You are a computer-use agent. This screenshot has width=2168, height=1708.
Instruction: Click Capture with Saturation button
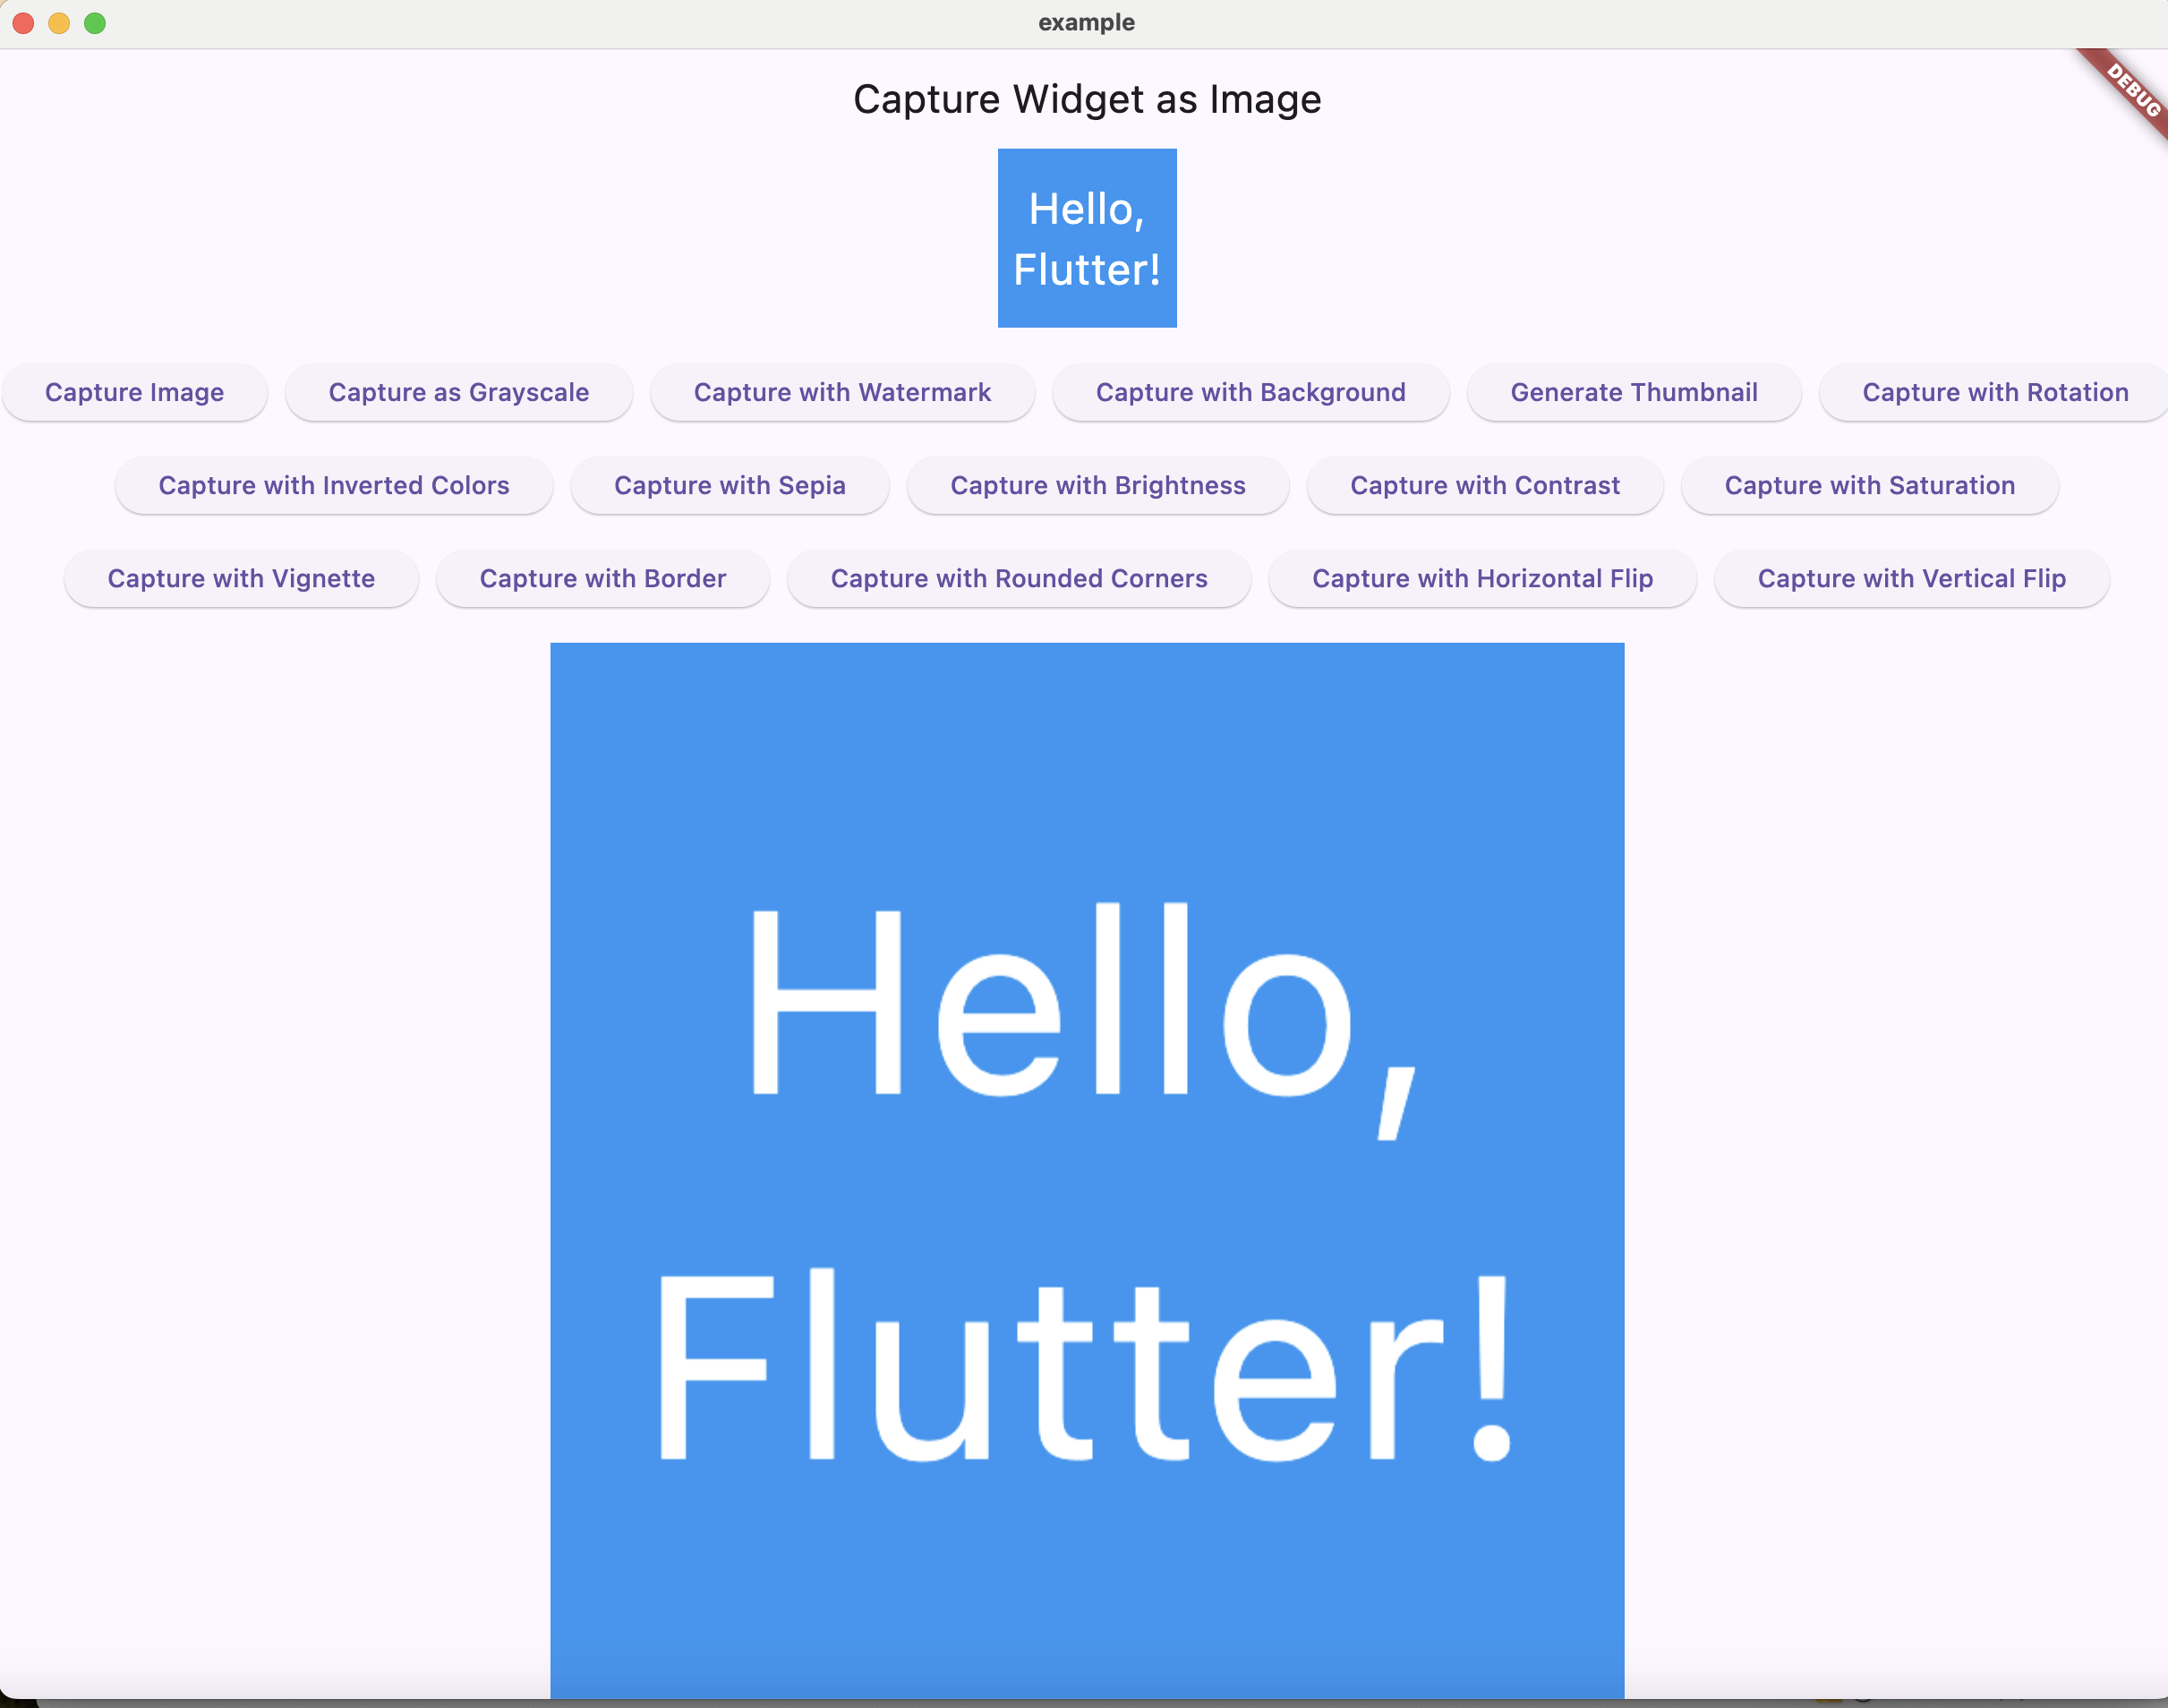pos(1869,485)
